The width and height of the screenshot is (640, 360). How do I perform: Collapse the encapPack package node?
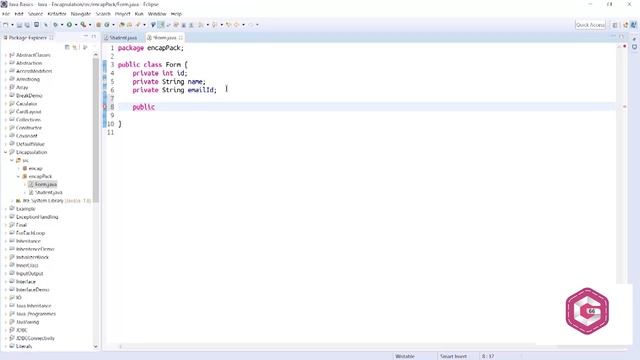pos(18,176)
